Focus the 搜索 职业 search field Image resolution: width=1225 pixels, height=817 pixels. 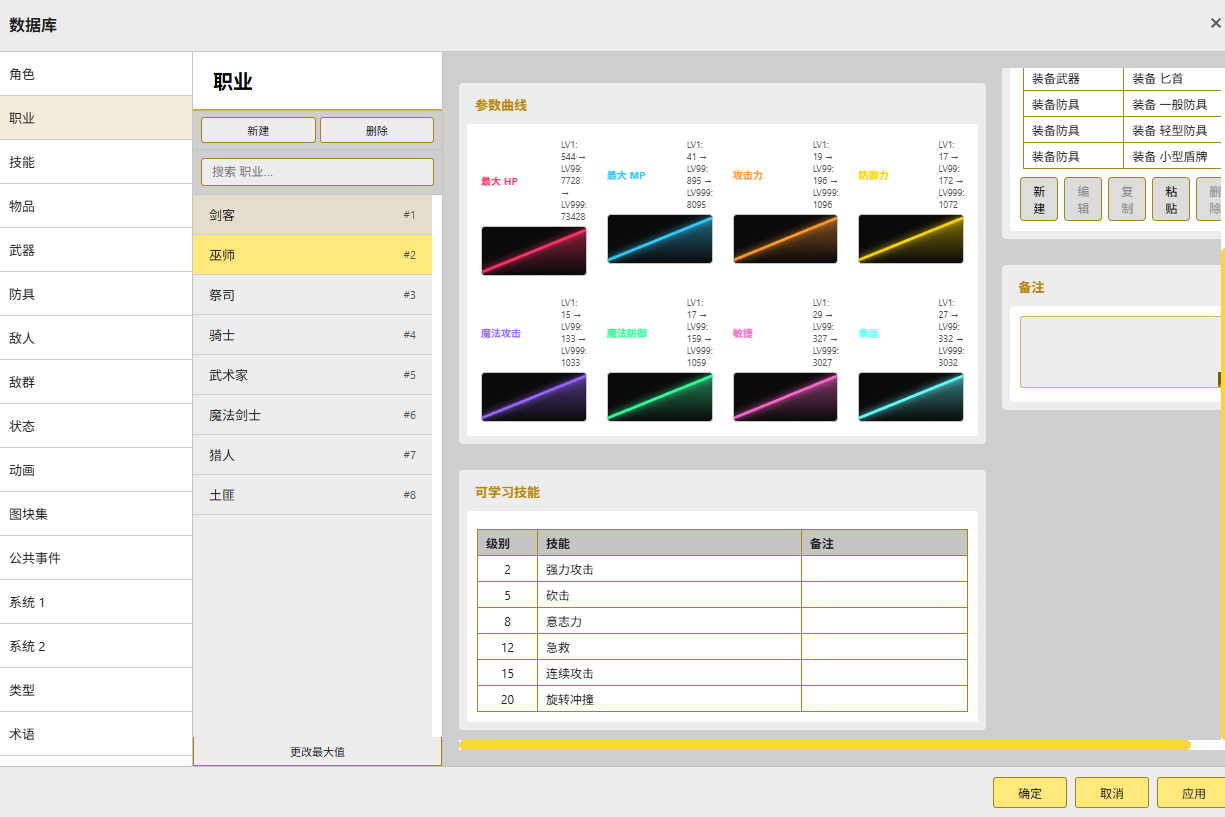(x=317, y=172)
